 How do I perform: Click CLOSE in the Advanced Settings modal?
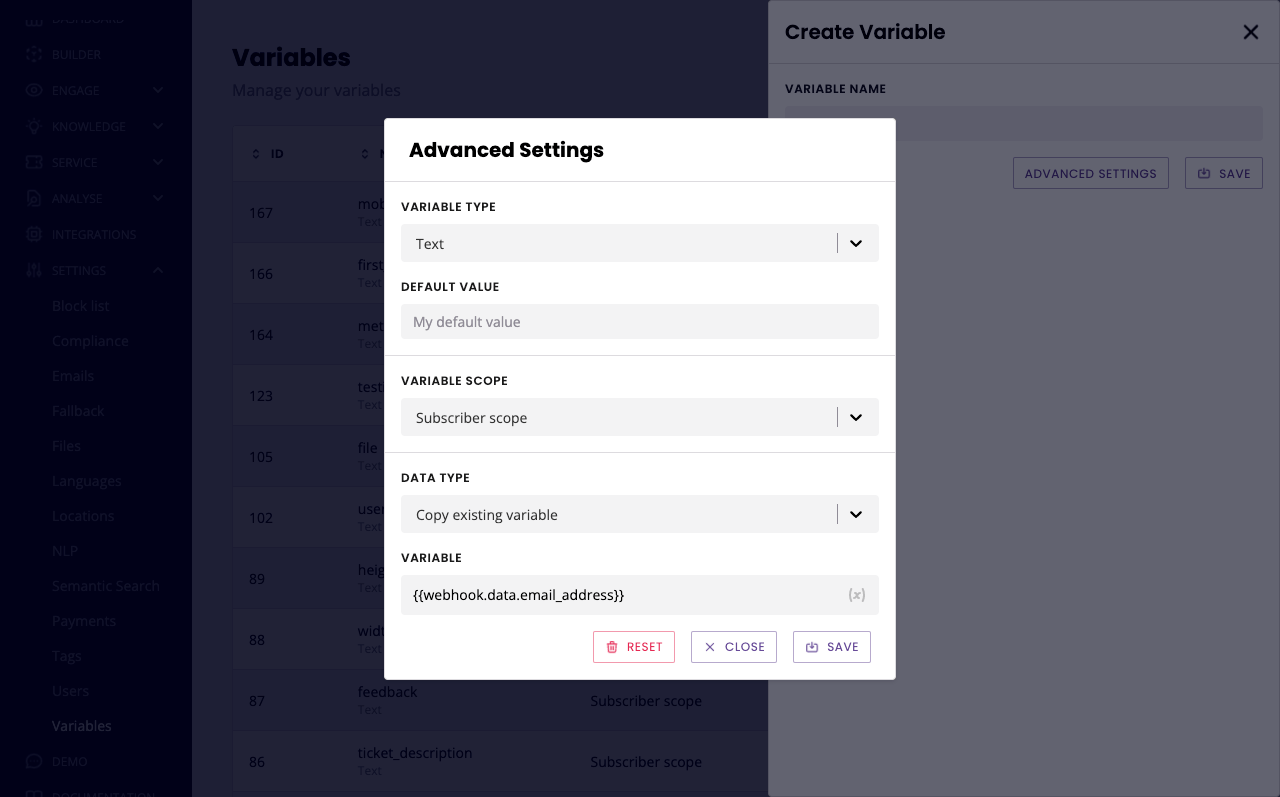pos(733,647)
